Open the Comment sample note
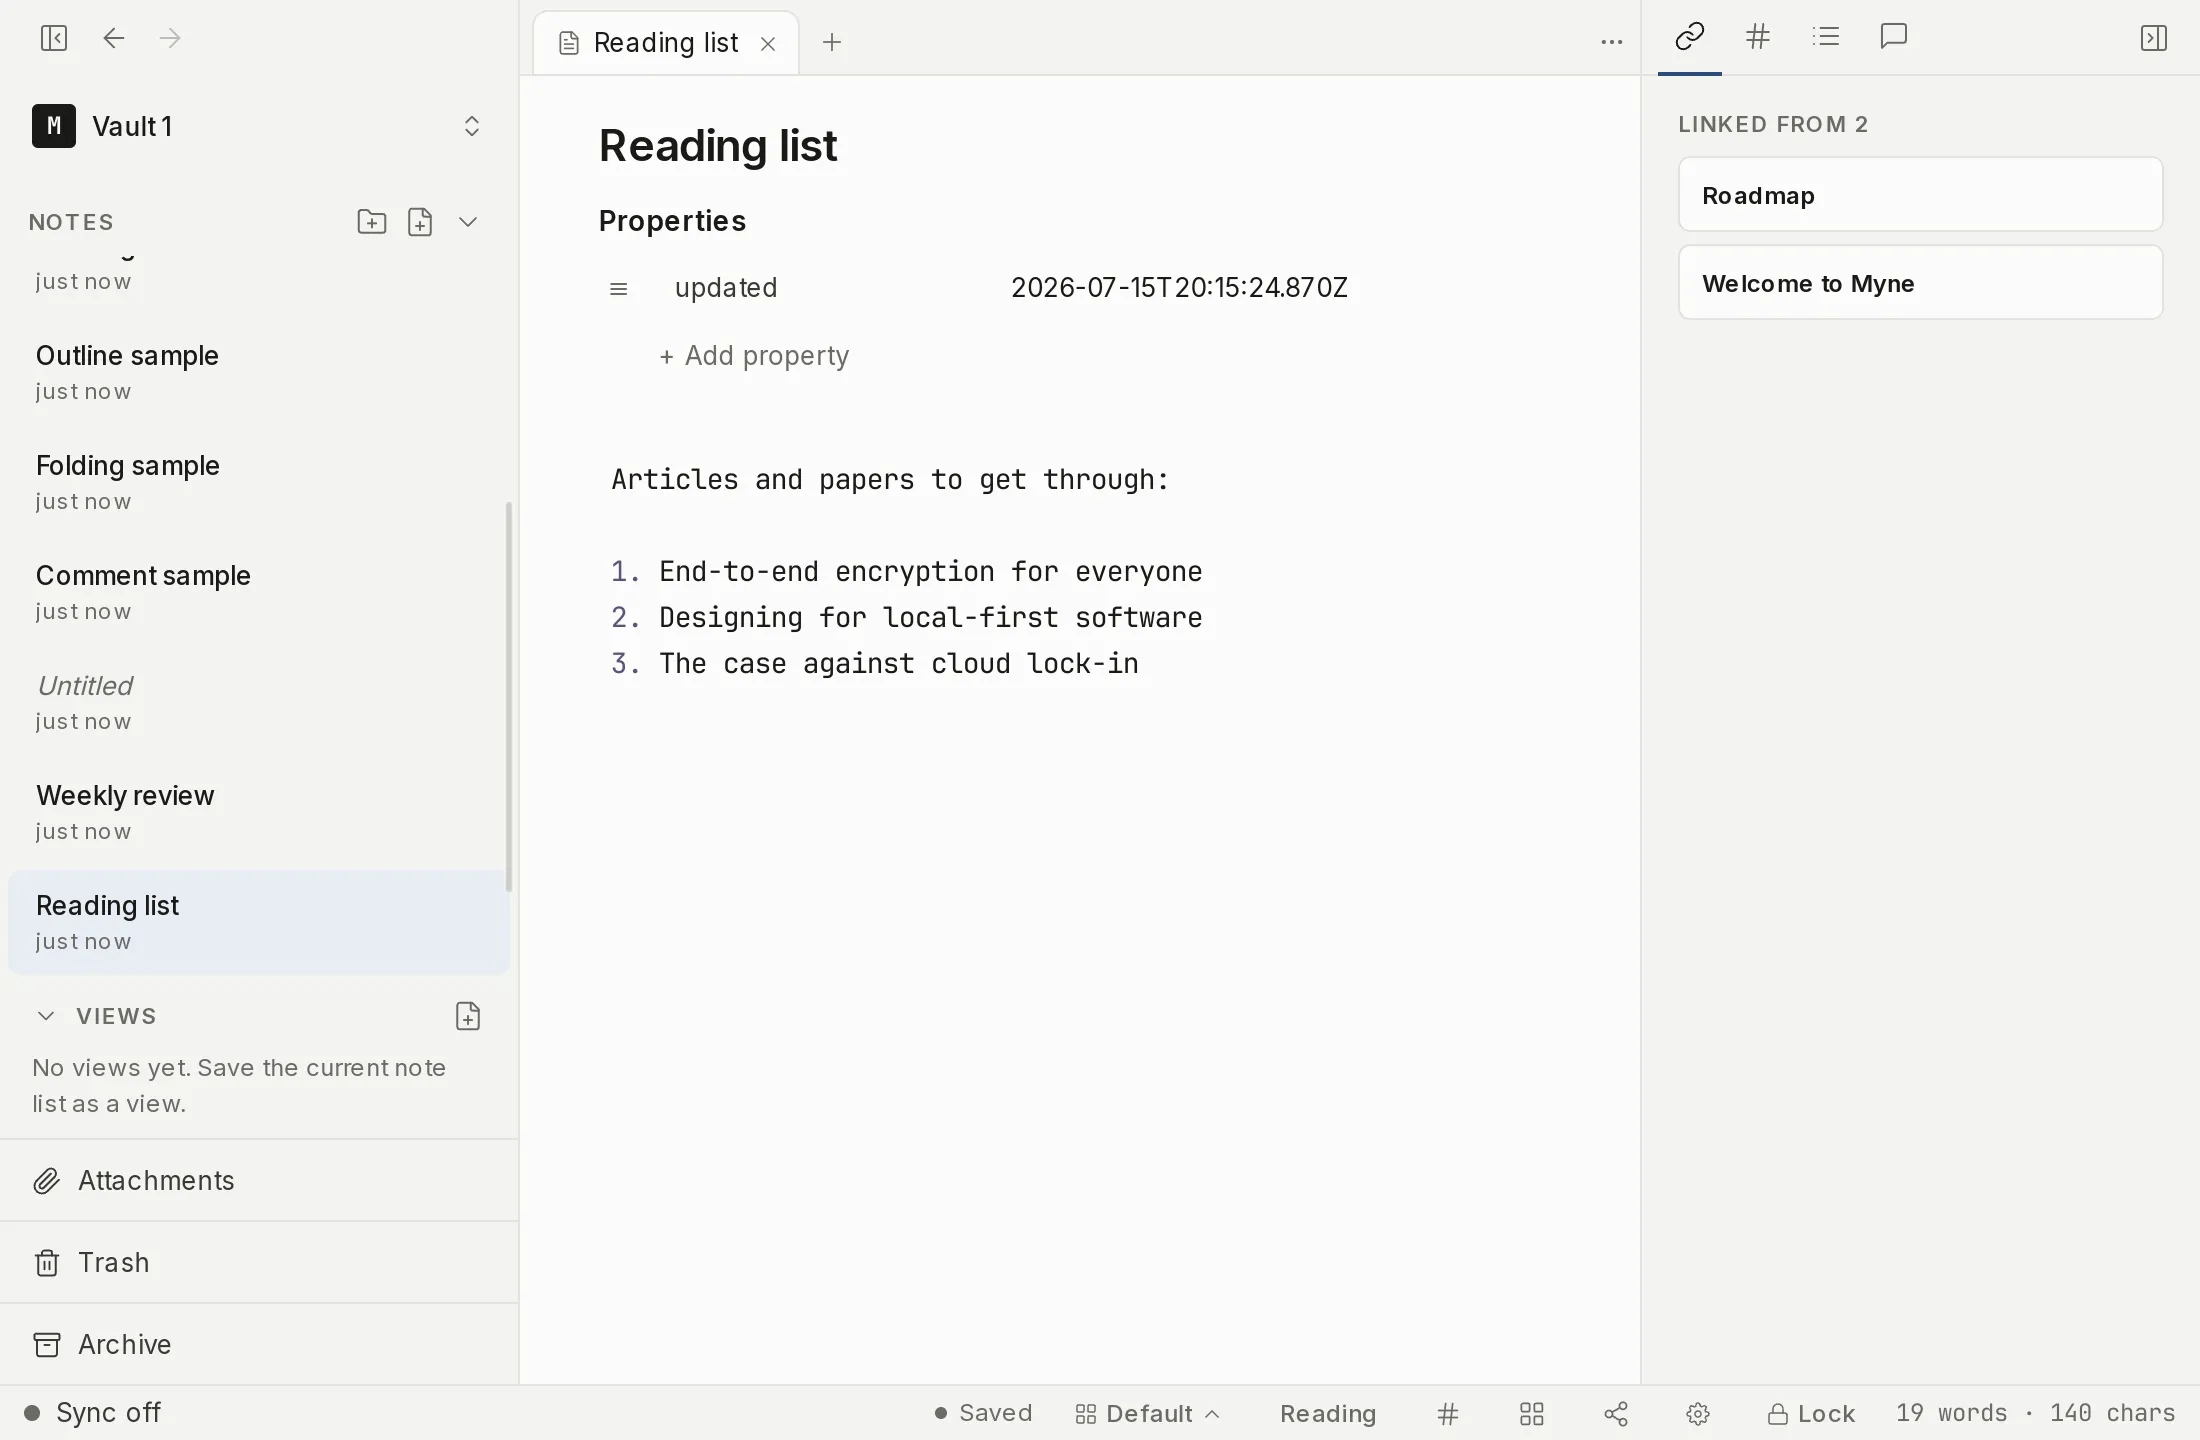Image resolution: width=2200 pixels, height=1440 pixels. tap(258, 592)
